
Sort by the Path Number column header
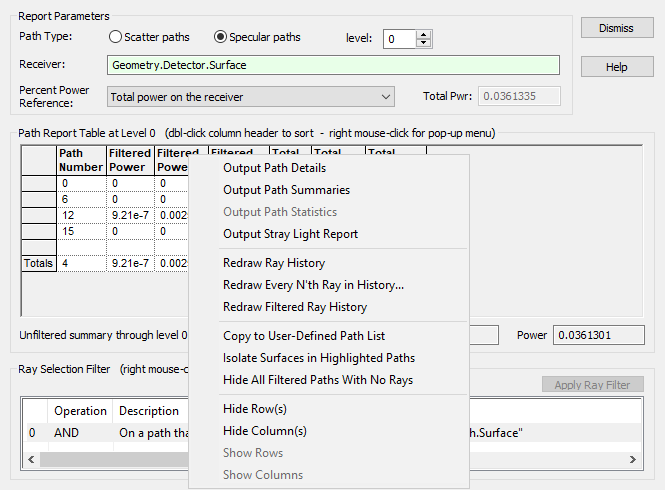tap(80, 160)
